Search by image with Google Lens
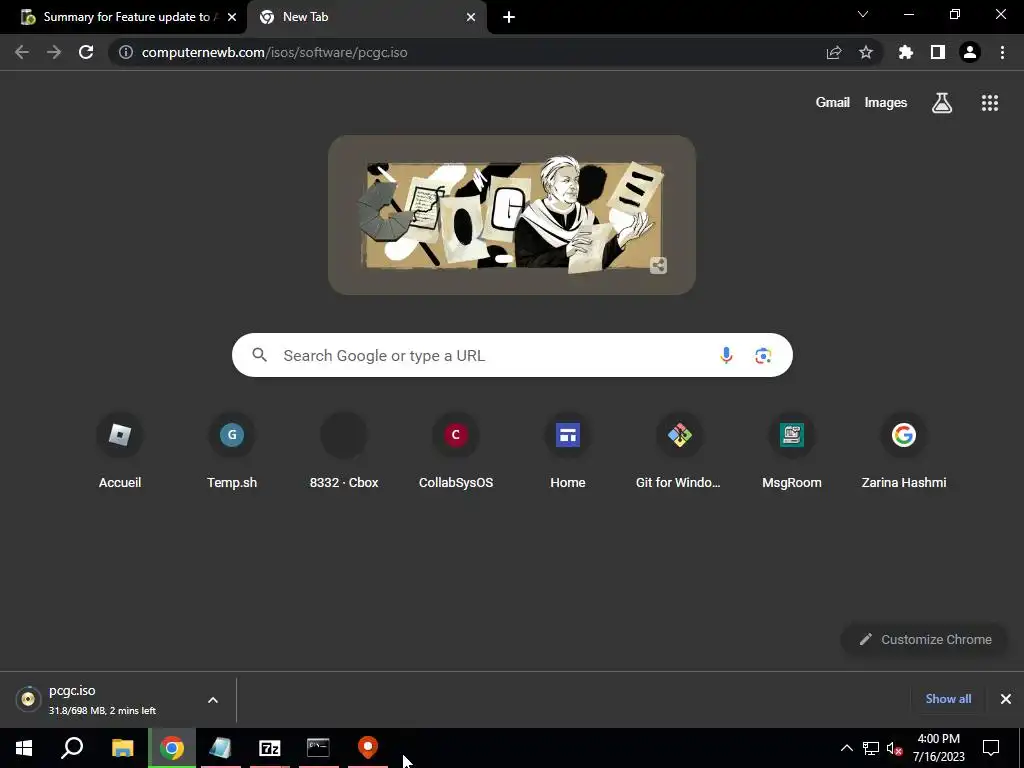This screenshot has width=1024, height=768. click(x=763, y=355)
